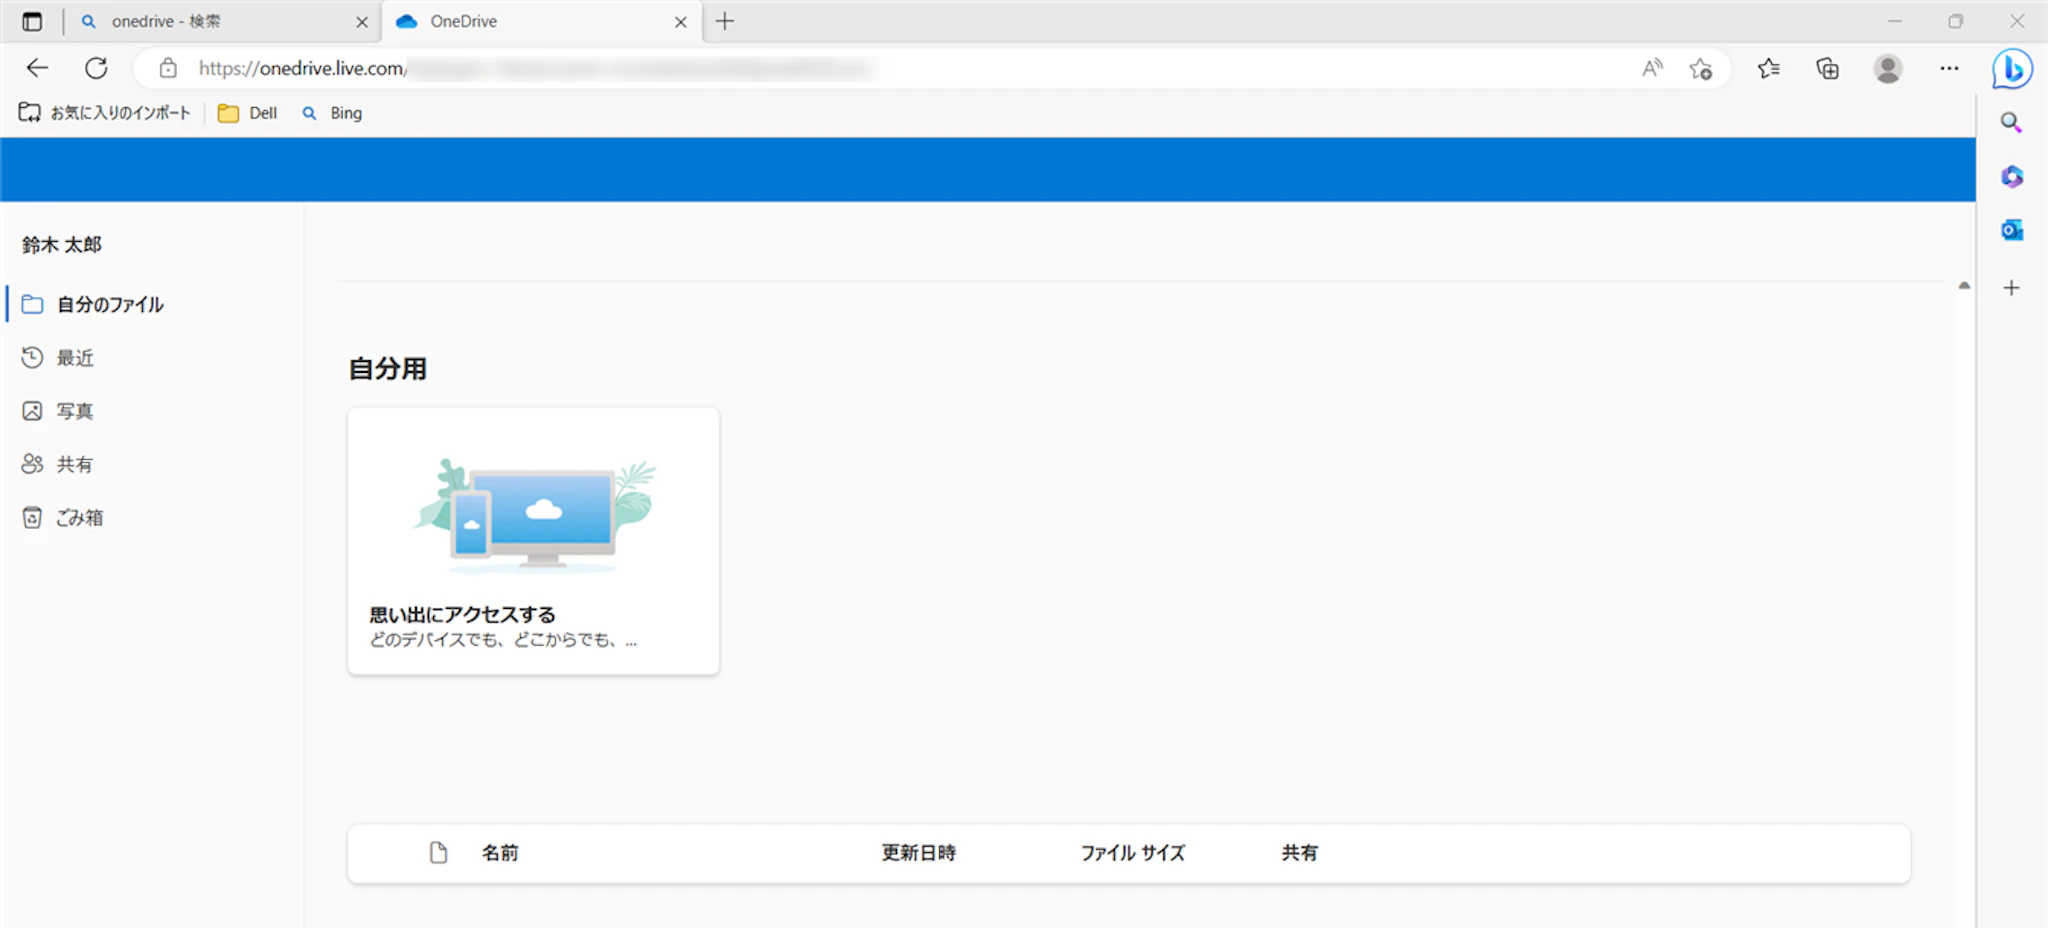
Task: Open Edge settings and more menu
Action: 1948,69
